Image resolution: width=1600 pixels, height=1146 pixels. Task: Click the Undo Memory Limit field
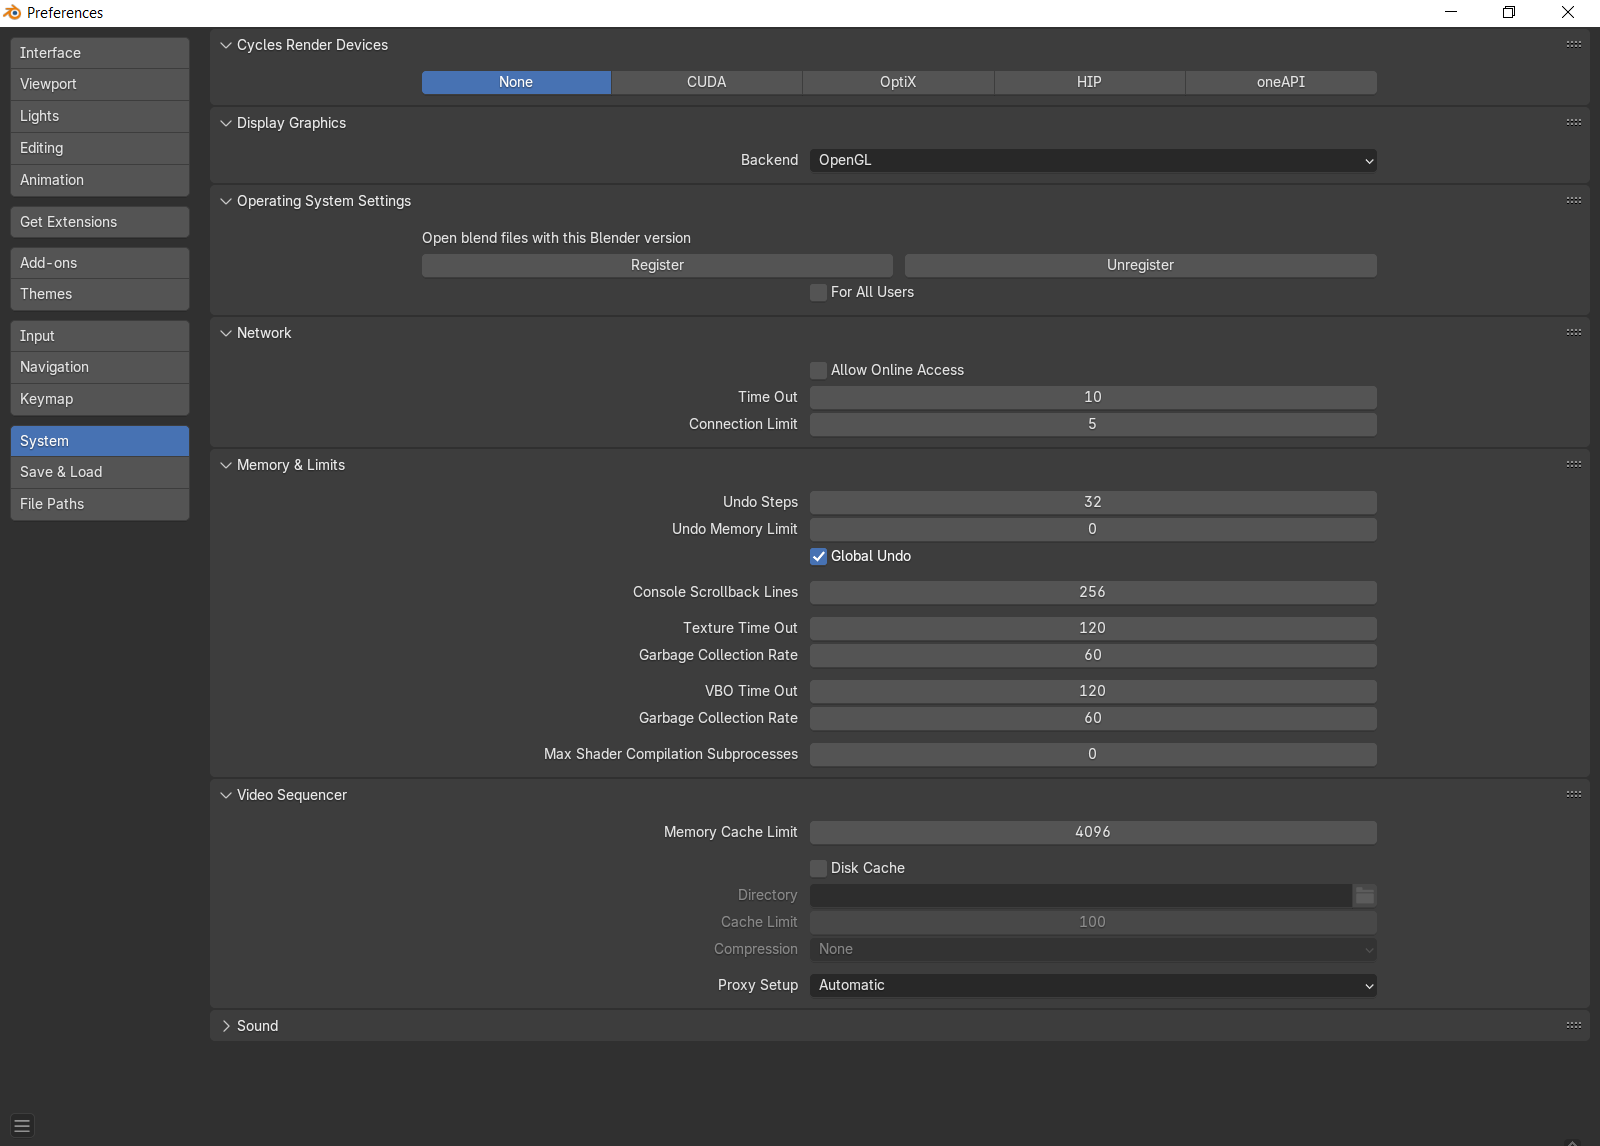1093,529
